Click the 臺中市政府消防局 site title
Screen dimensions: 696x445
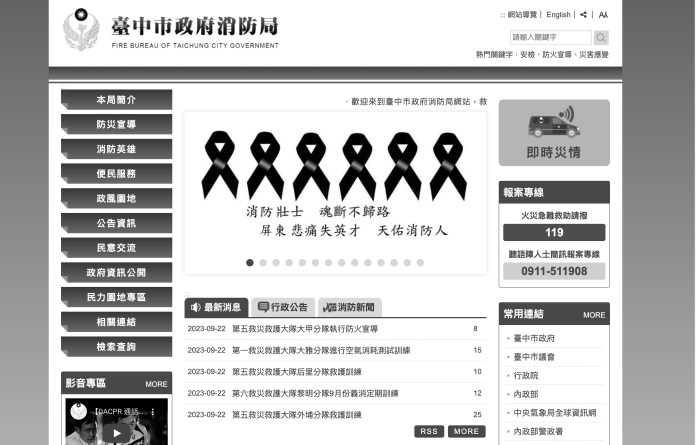pos(195,27)
